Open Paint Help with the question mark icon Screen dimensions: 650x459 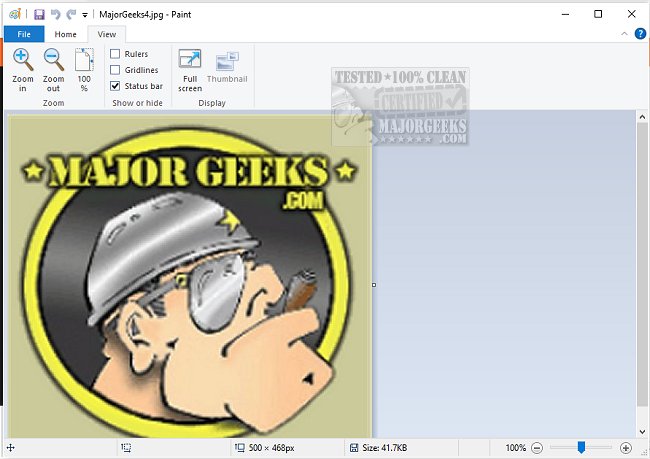(640, 34)
